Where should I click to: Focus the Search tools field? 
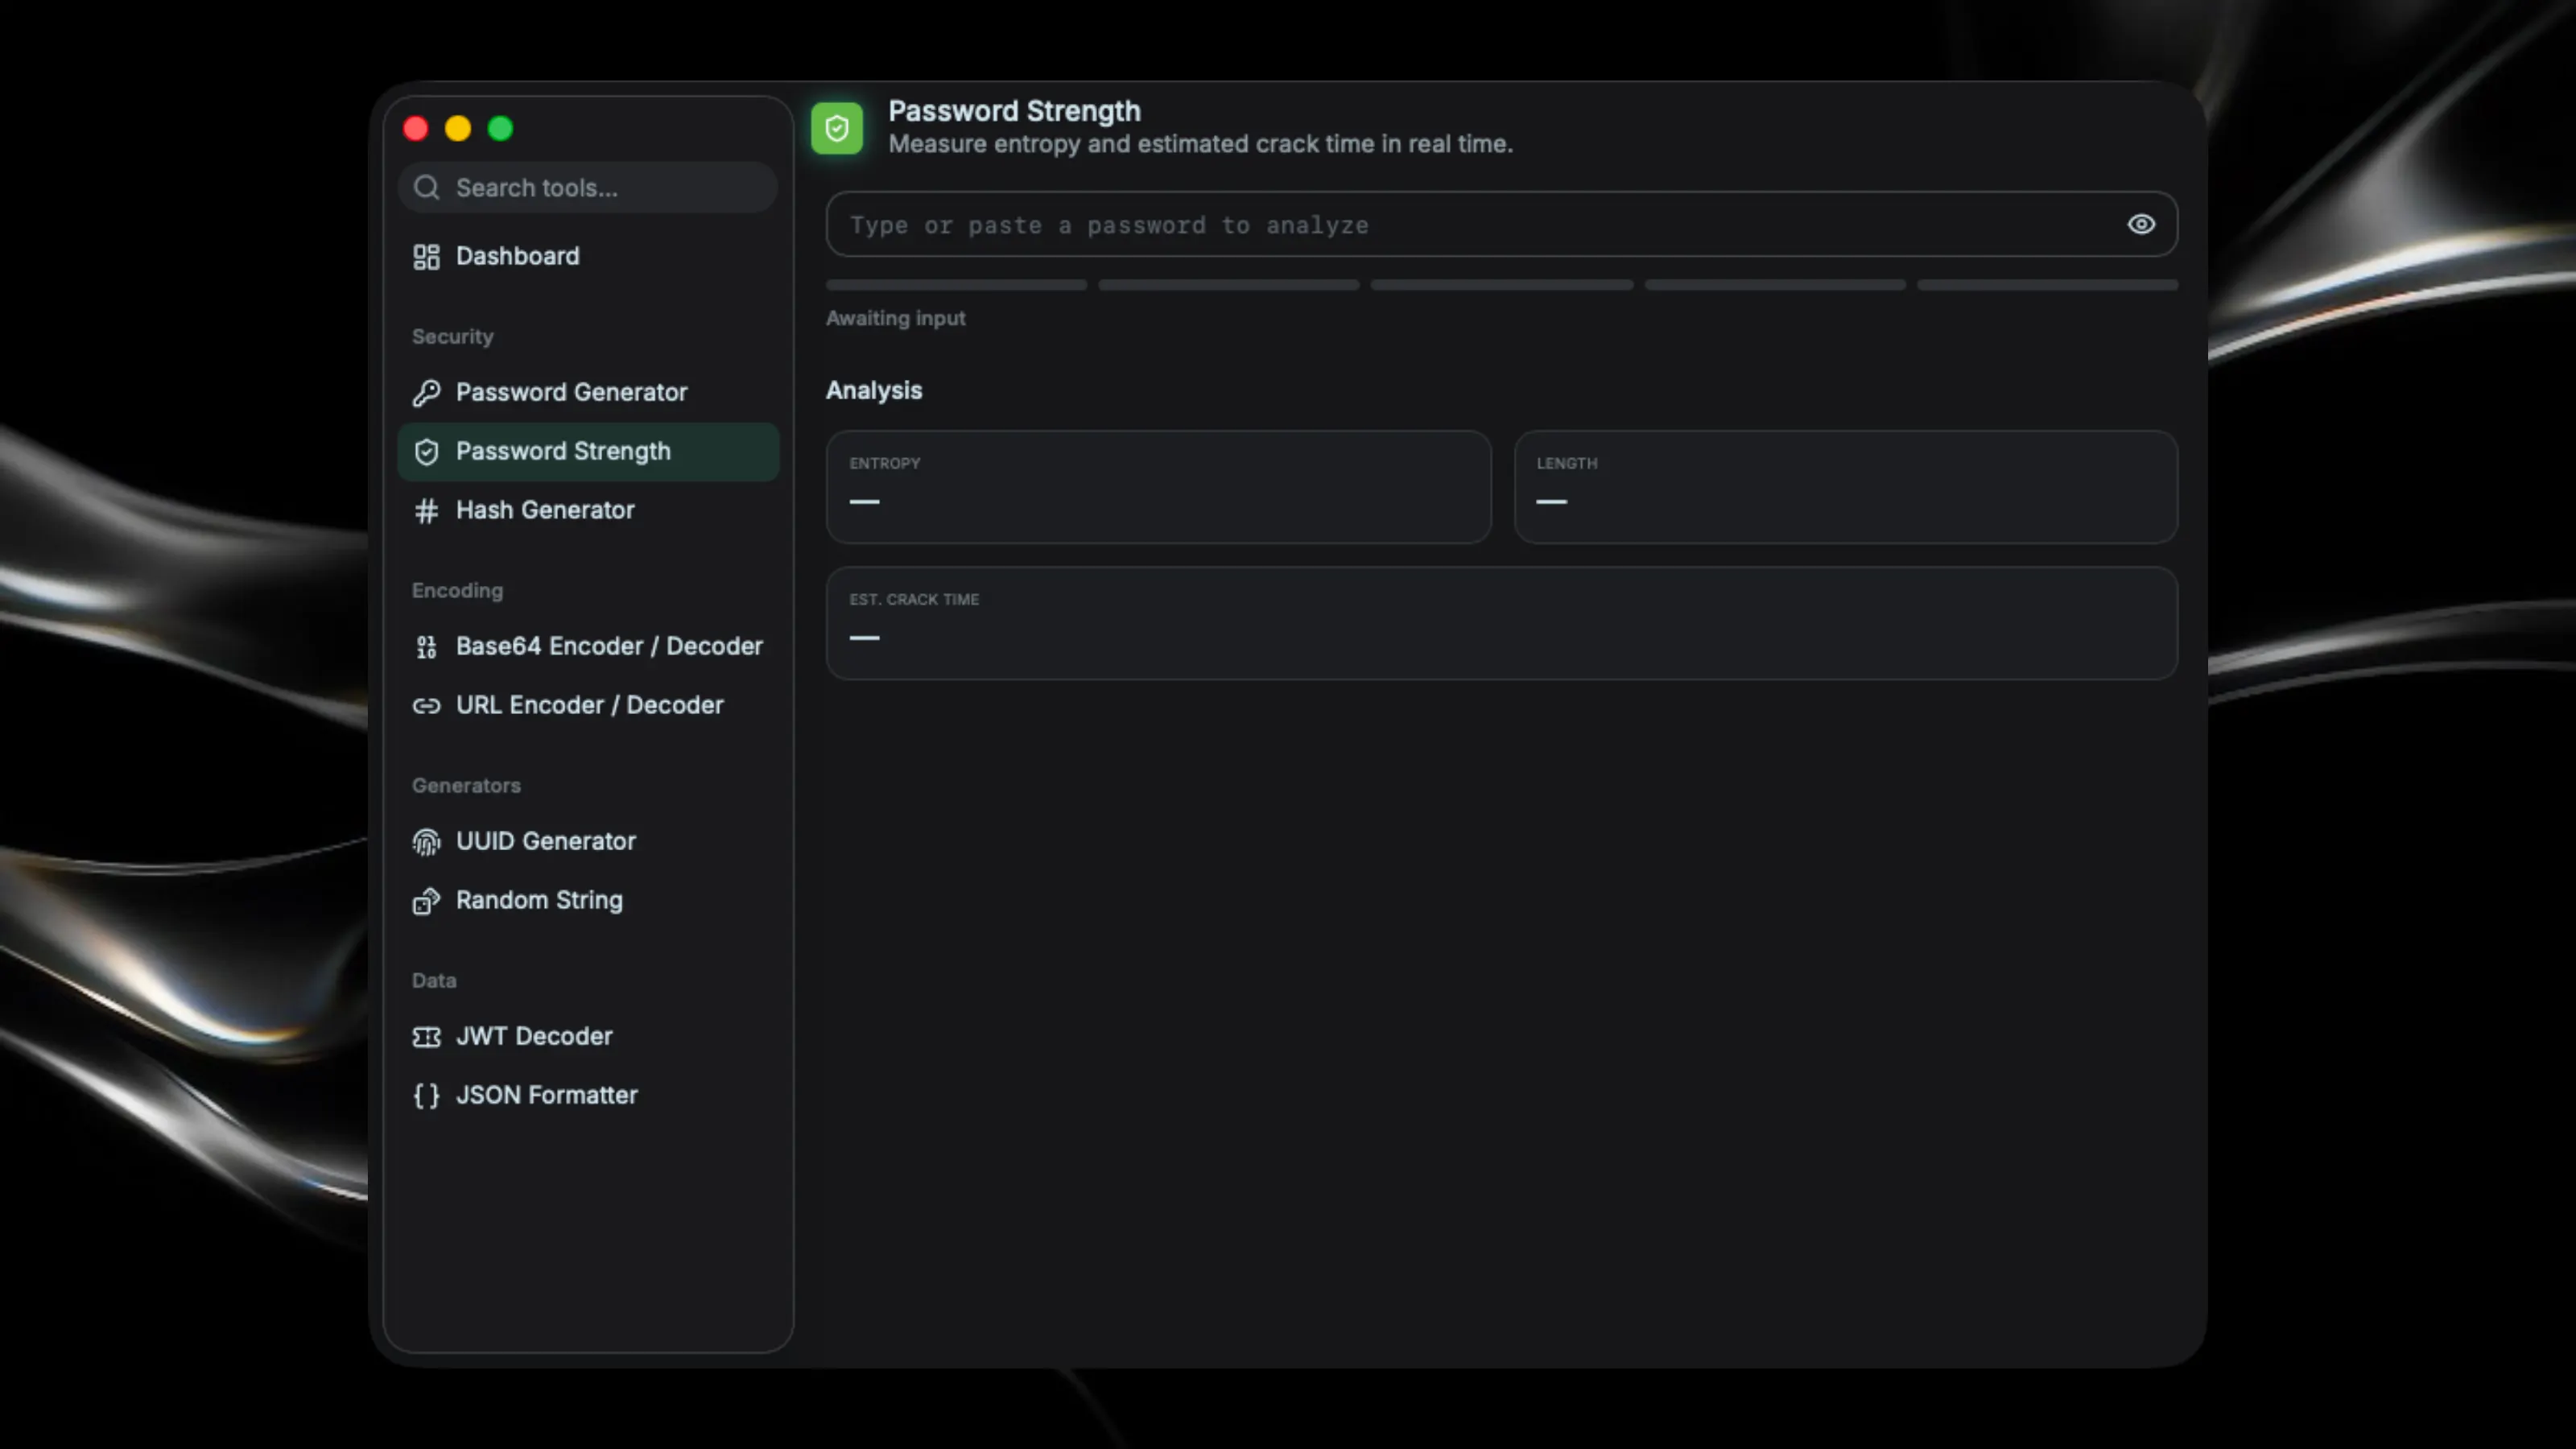[588, 188]
